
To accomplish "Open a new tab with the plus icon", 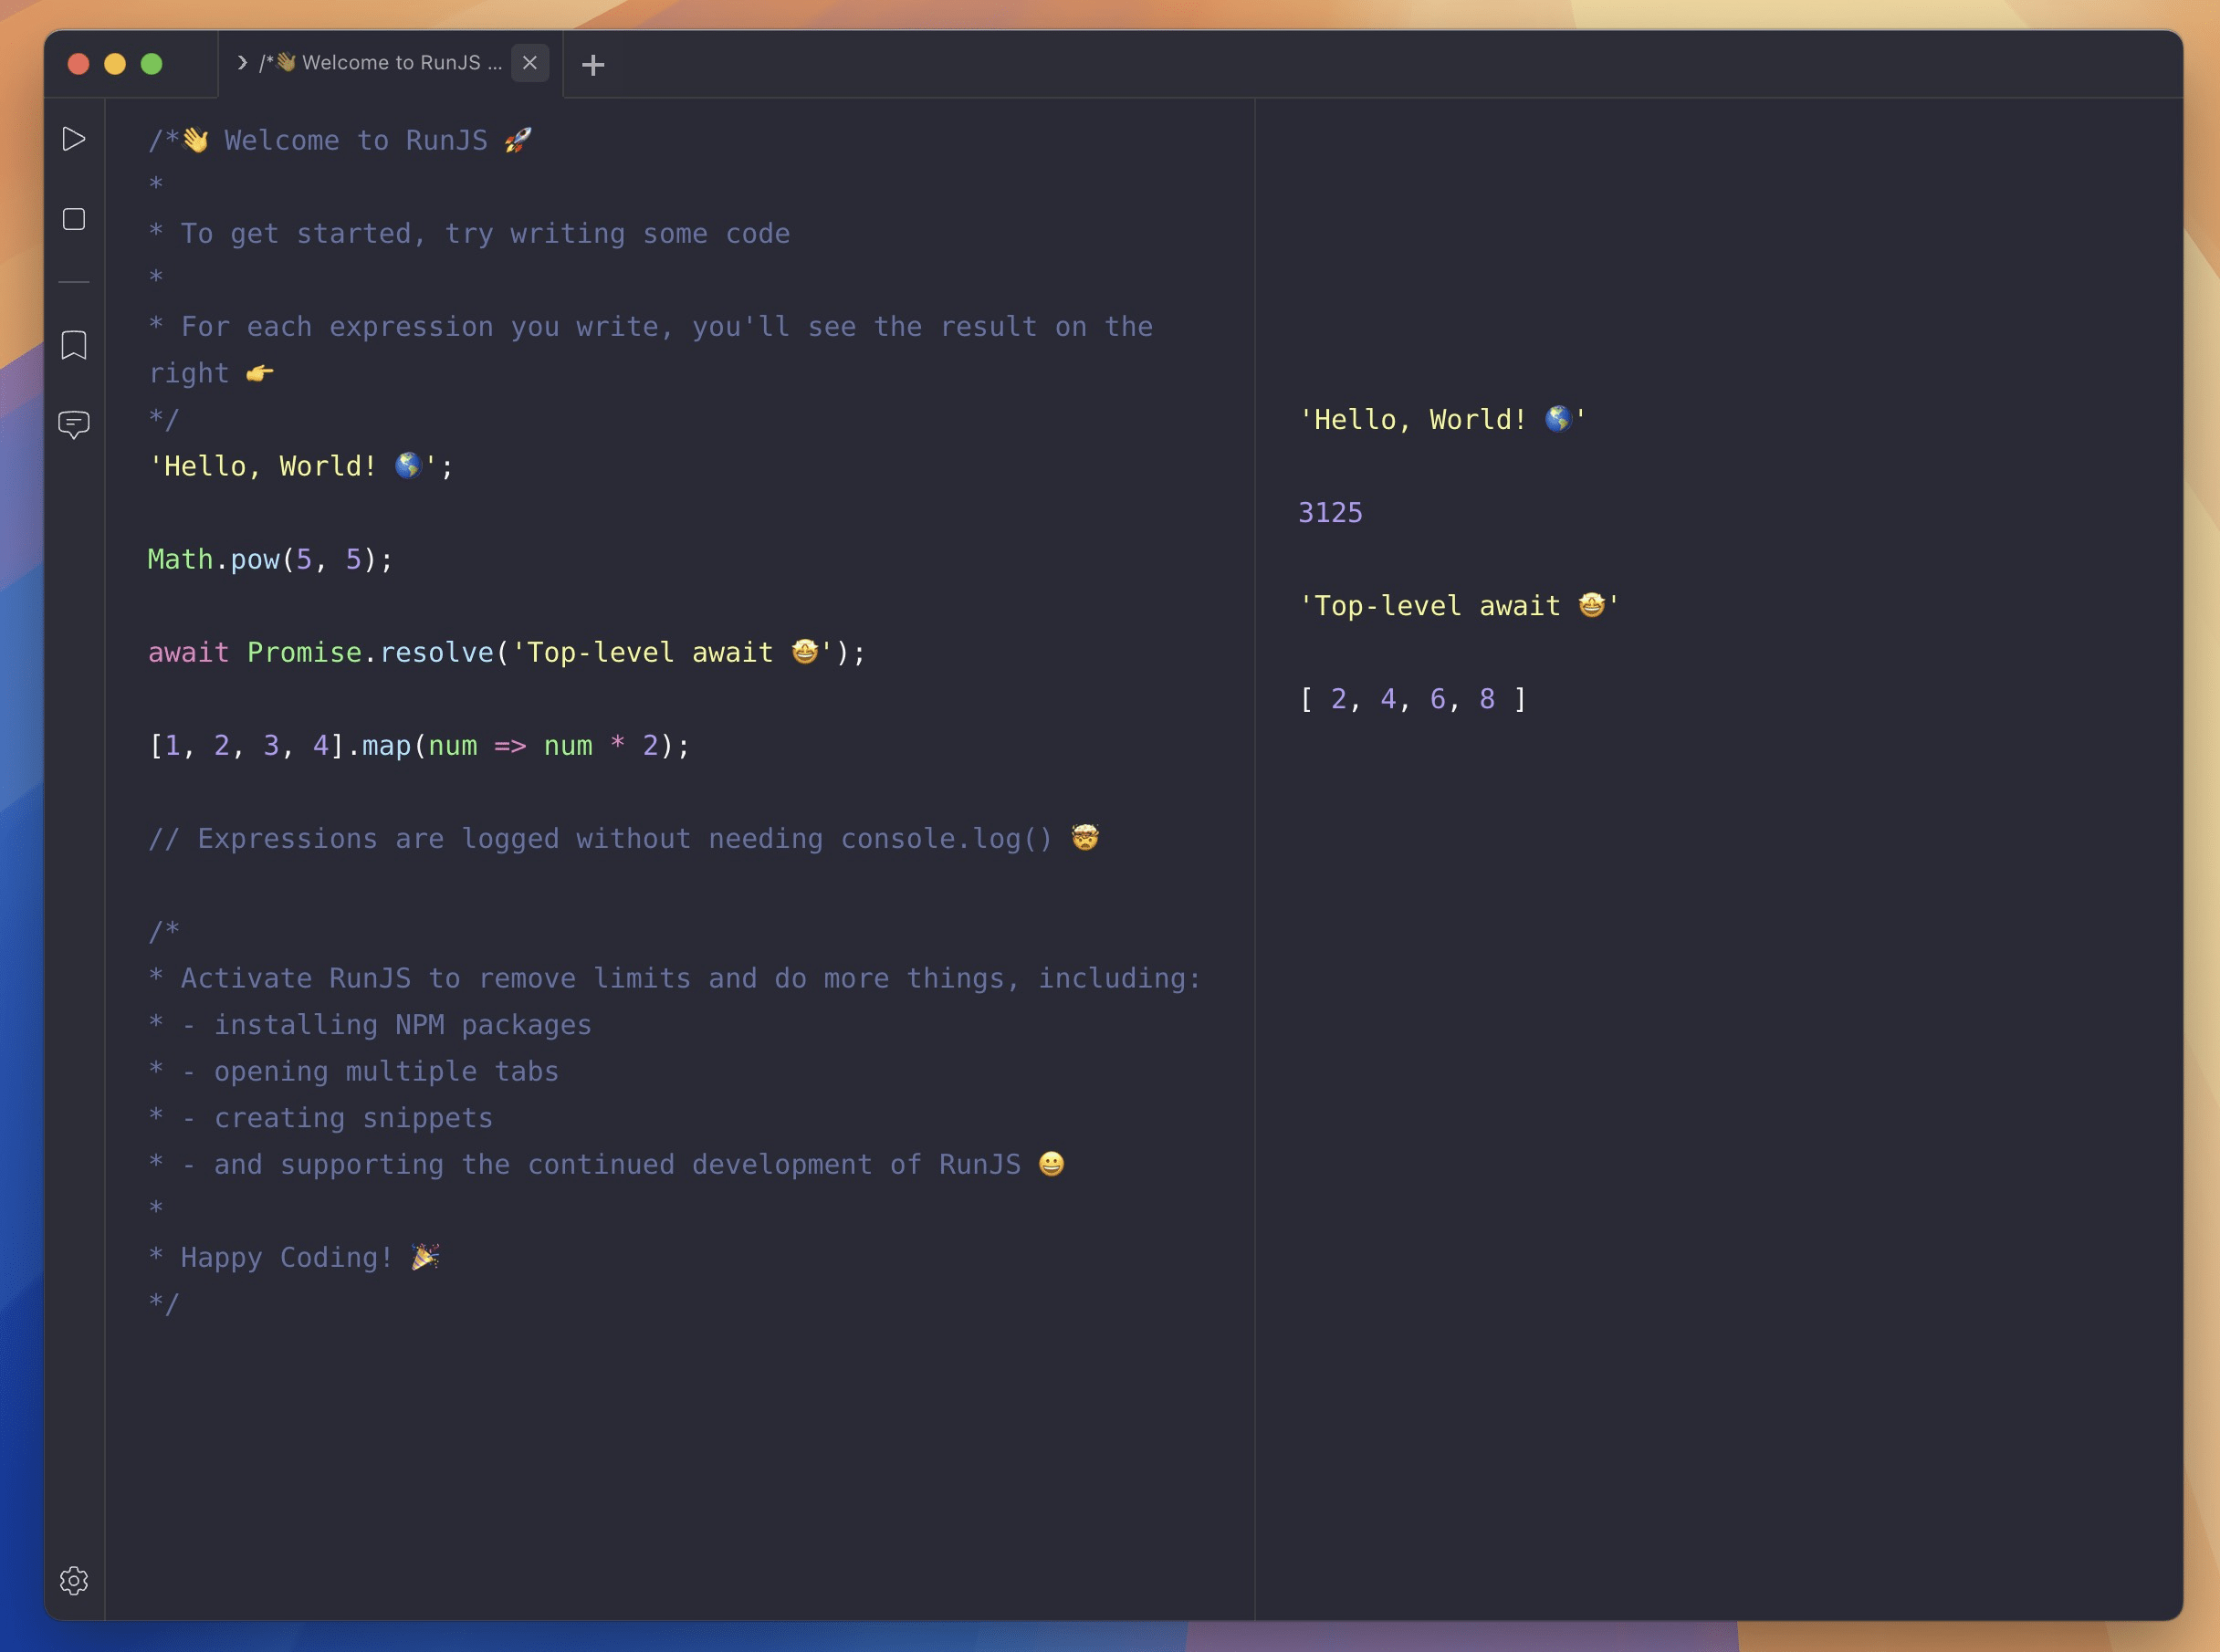I will click(594, 65).
